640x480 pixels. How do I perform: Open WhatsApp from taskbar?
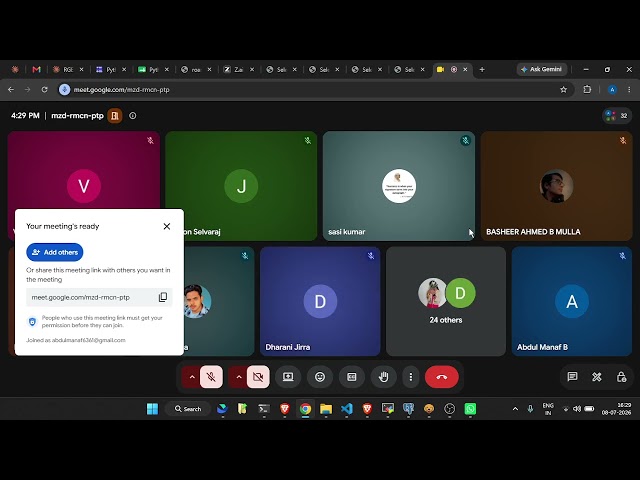click(470, 409)
